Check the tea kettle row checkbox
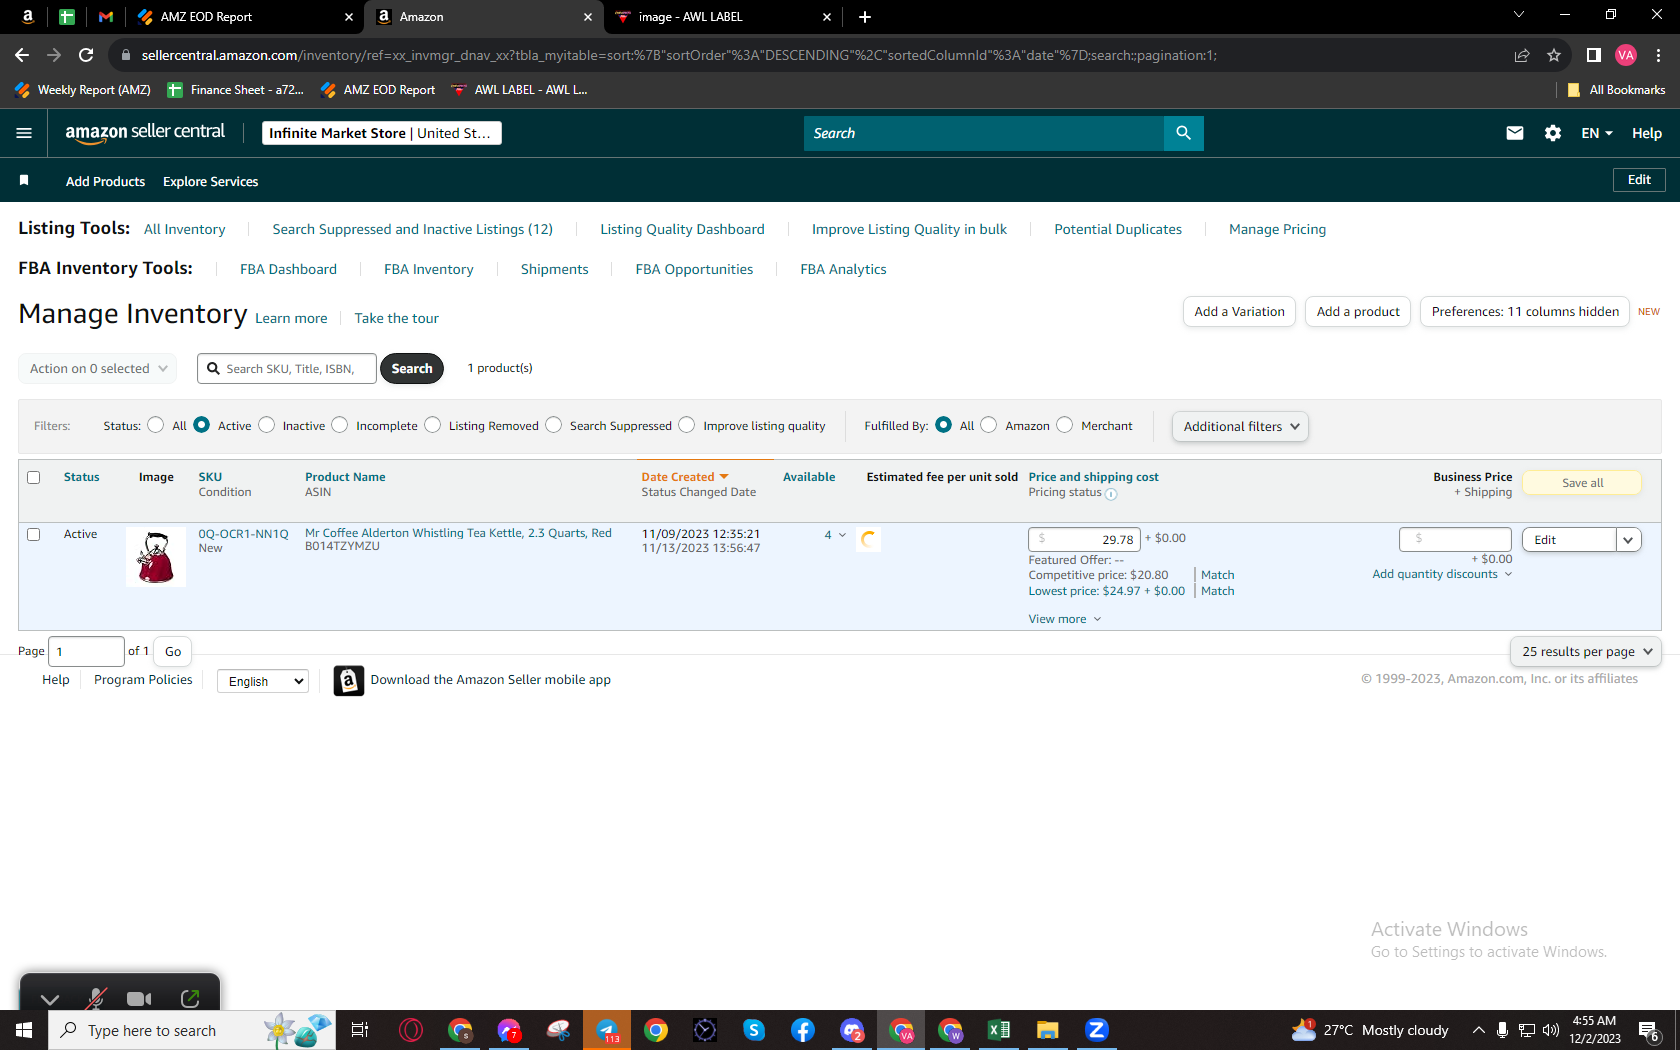The image size is (1680, 1050). (34, 534)
